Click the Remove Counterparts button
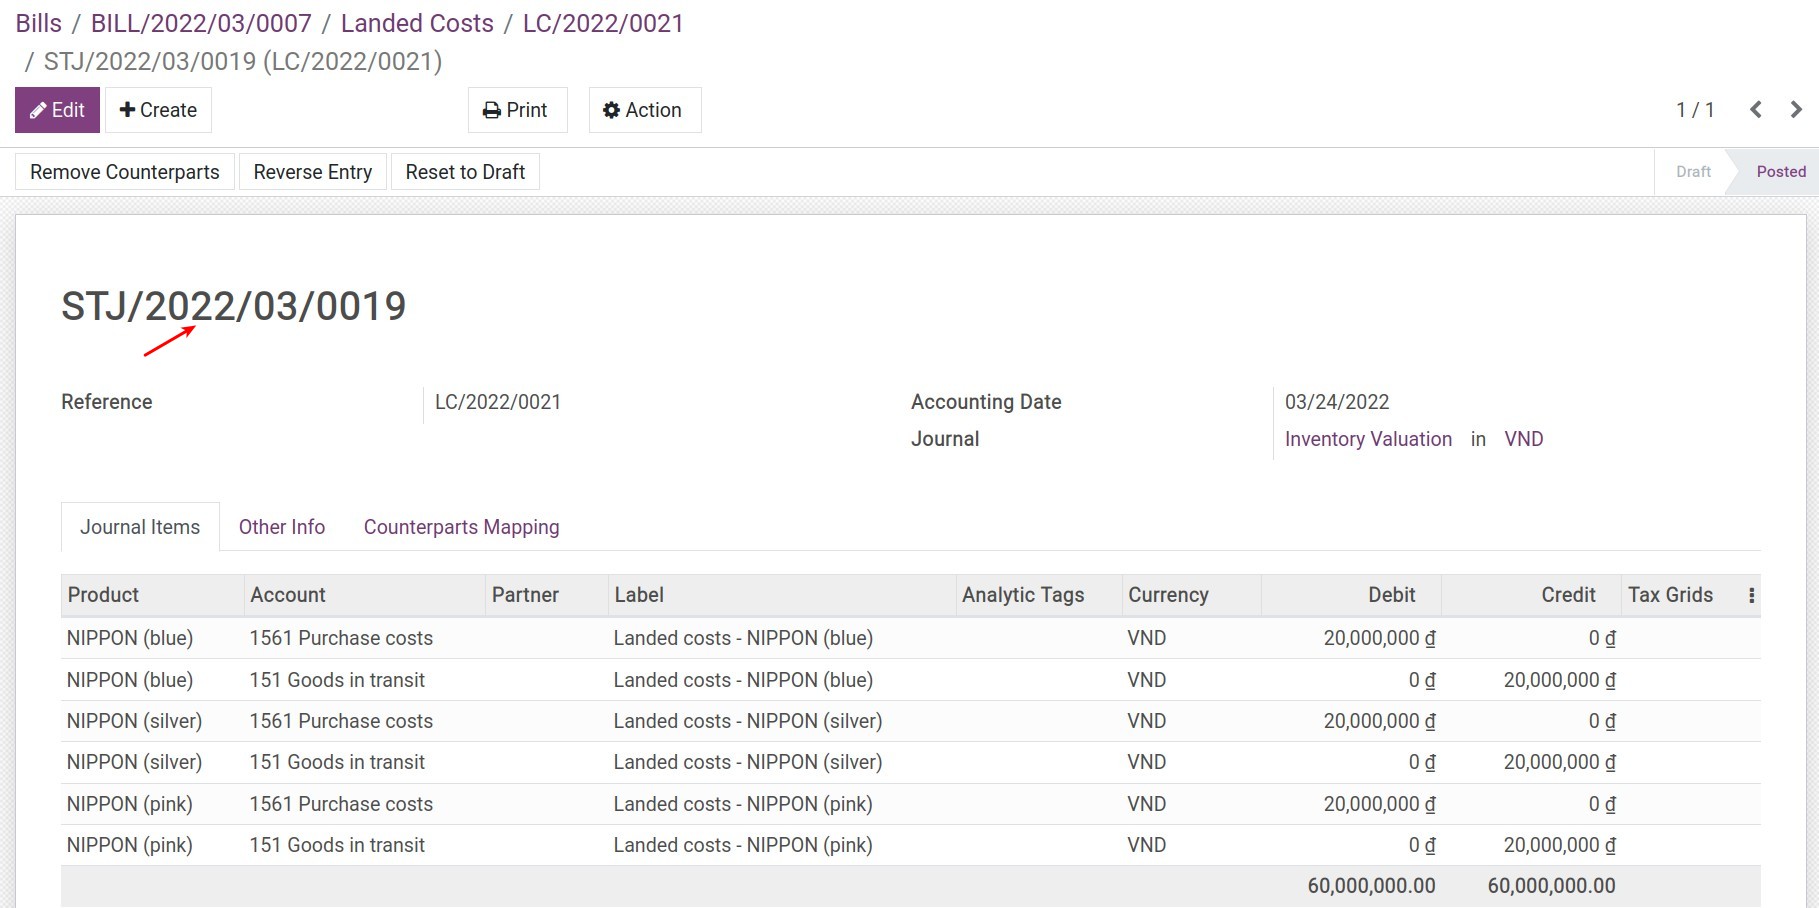 [x=124, y=171]
